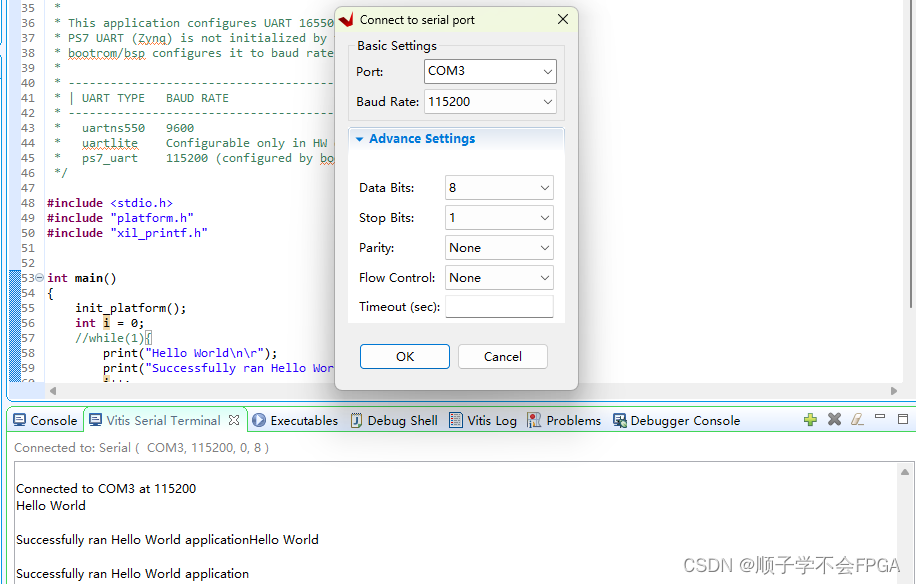This screenshot has height=584, width=916.
Task: Switch to the Debug Shell tab
Action: pos(394,420)
